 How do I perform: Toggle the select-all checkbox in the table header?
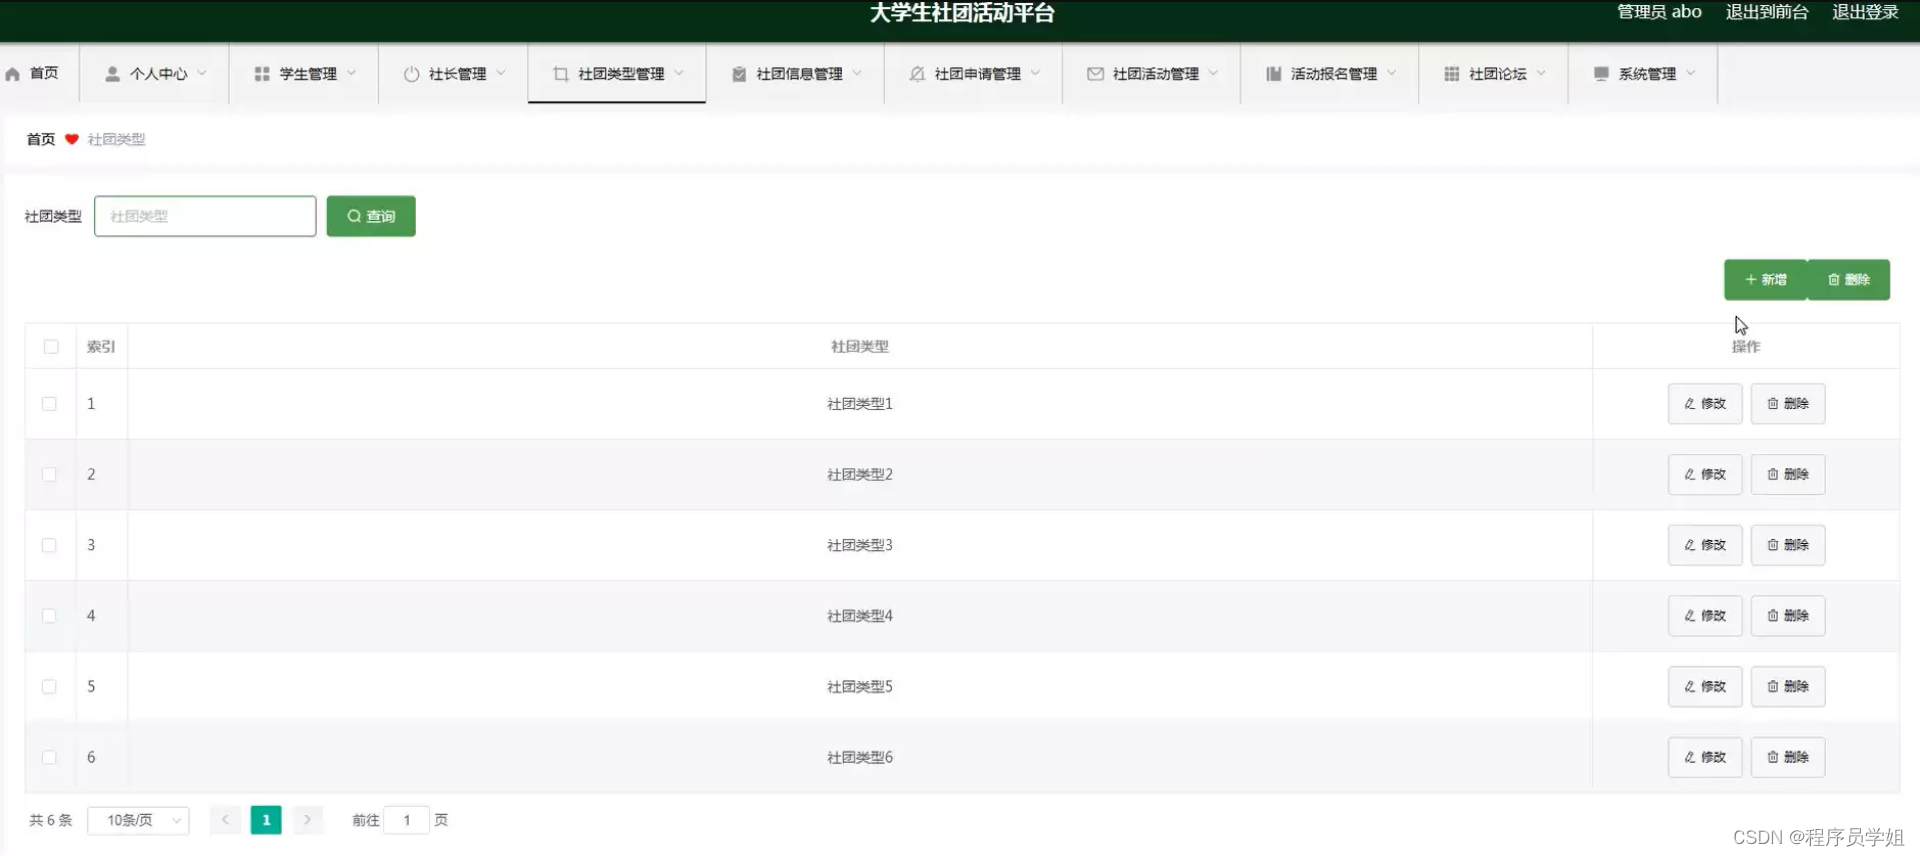(x=51, y=347)
